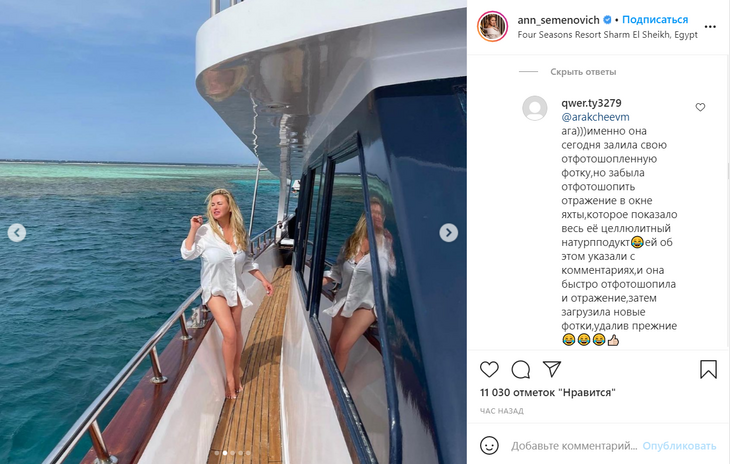Open the qwer.ty3279 commenter profile link
730x464 pixels.
[x=592, y=103]
